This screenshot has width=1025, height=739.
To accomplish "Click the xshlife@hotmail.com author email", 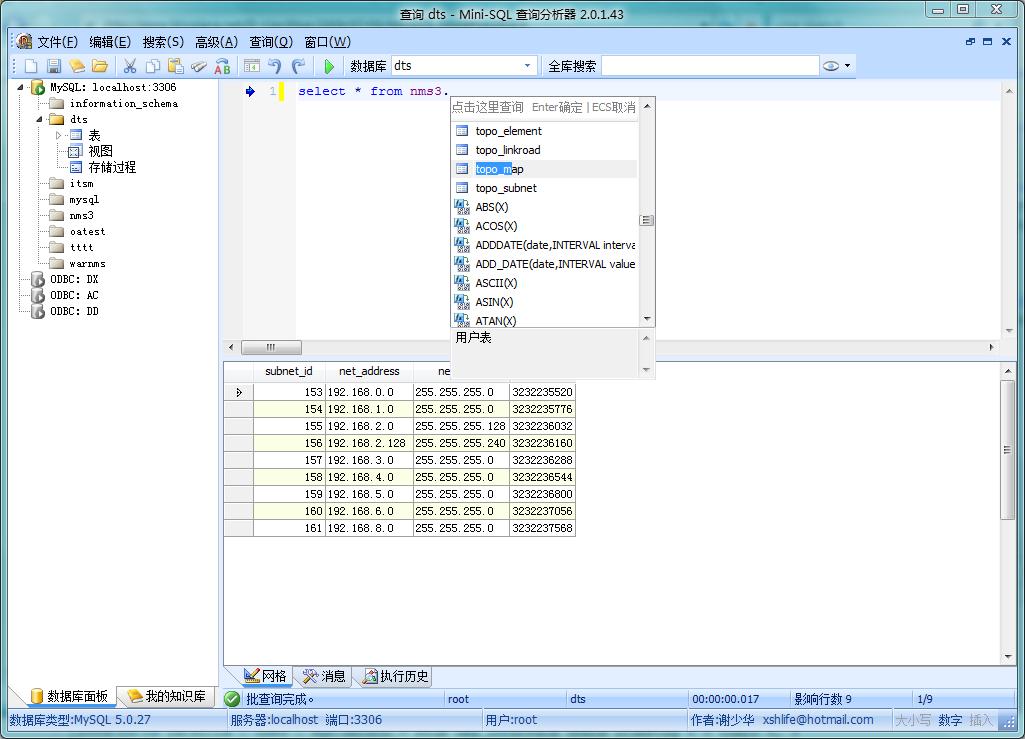I will [818, 720].
